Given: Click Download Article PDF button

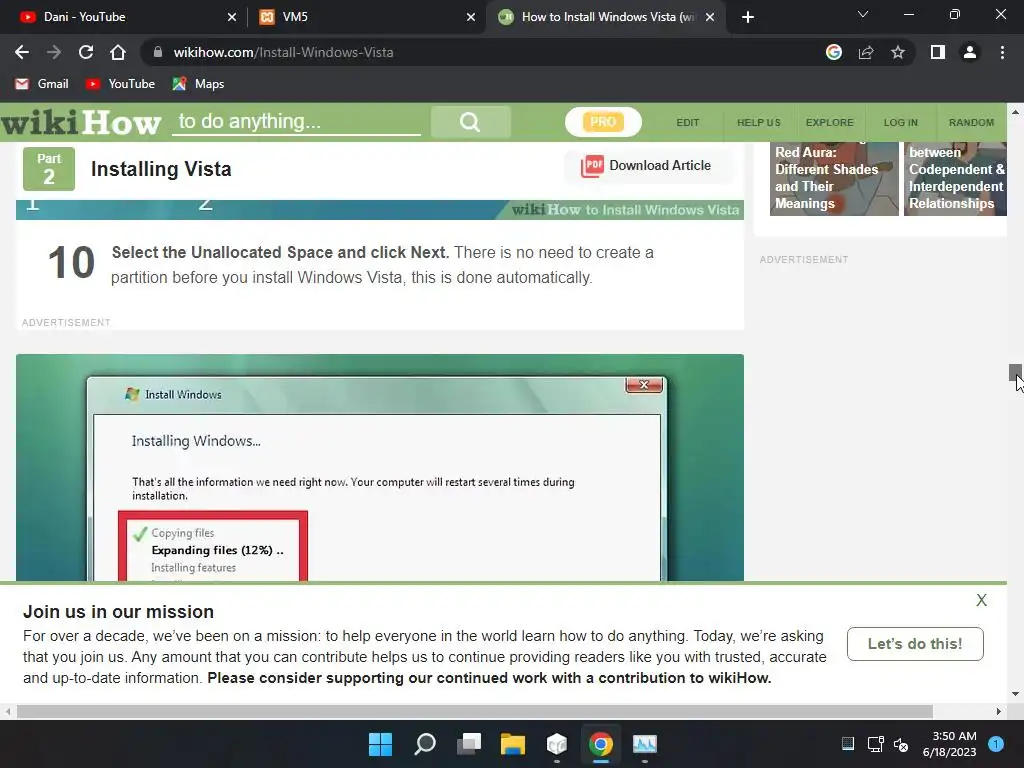Looking at the screenshot, I should (647, 166).
